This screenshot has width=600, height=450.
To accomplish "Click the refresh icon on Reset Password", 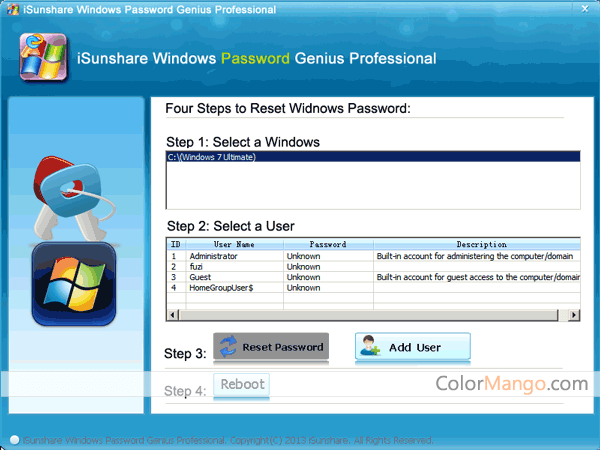I will (230, 347).
